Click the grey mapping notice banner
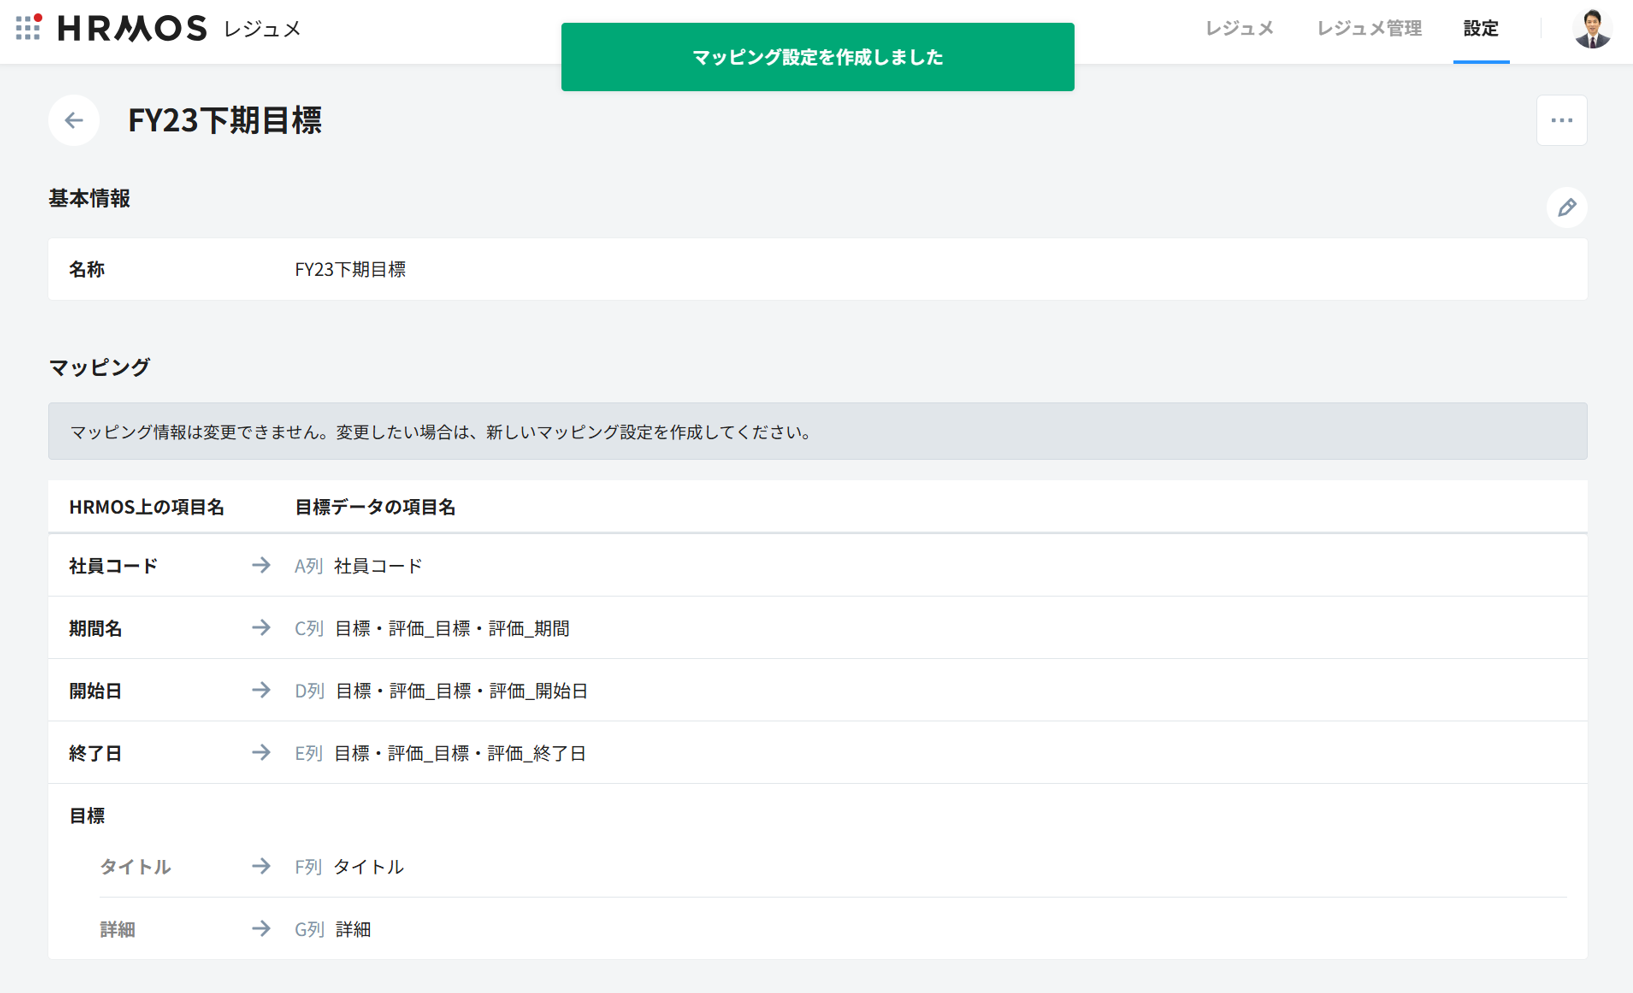 [817, 432]
